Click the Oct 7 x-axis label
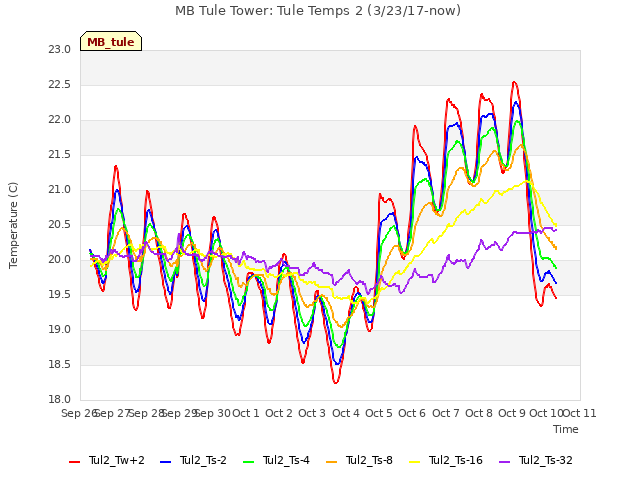This screenshot has height=480, width=640. coord(446,413)
